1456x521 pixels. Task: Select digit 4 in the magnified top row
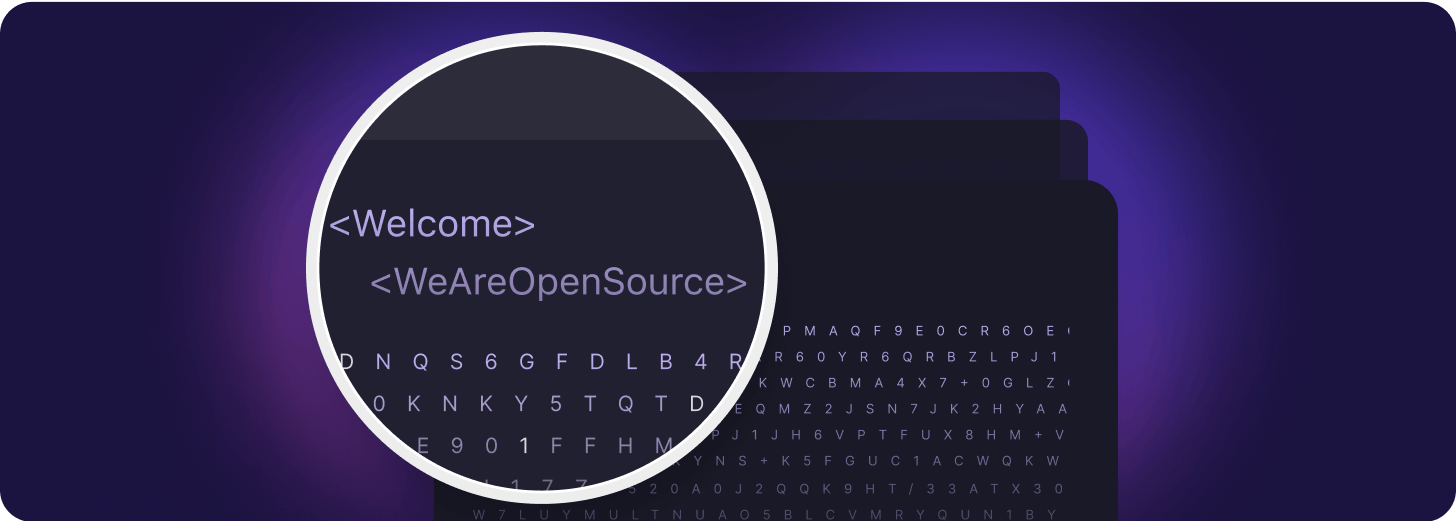pyautogui.click(x=701, y=362)
